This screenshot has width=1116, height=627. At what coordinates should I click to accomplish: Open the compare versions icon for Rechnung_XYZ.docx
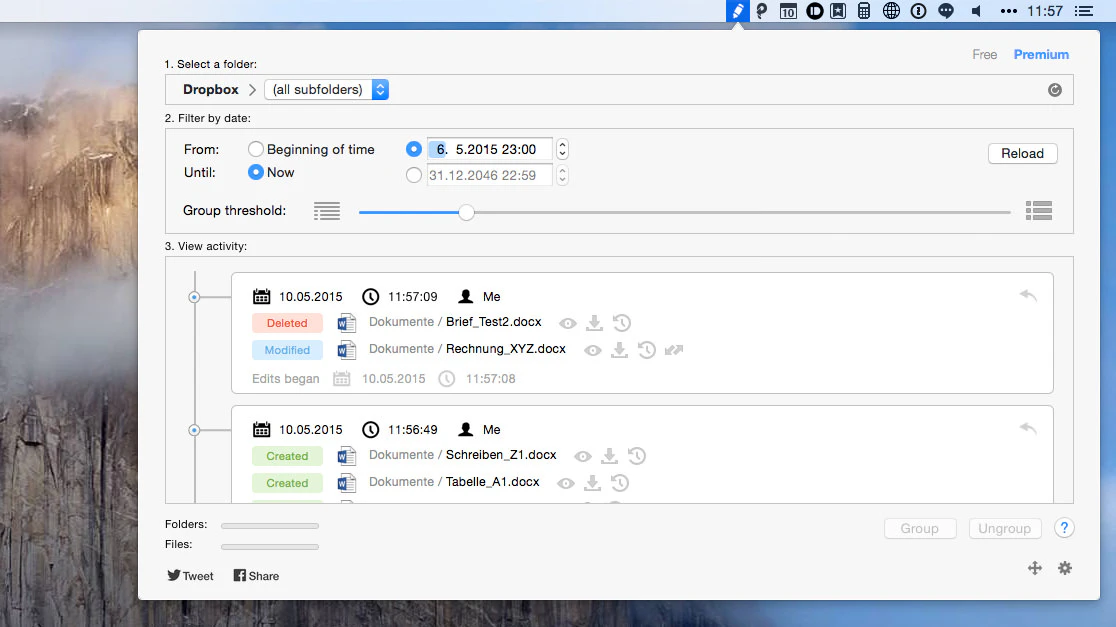point(673,350)
